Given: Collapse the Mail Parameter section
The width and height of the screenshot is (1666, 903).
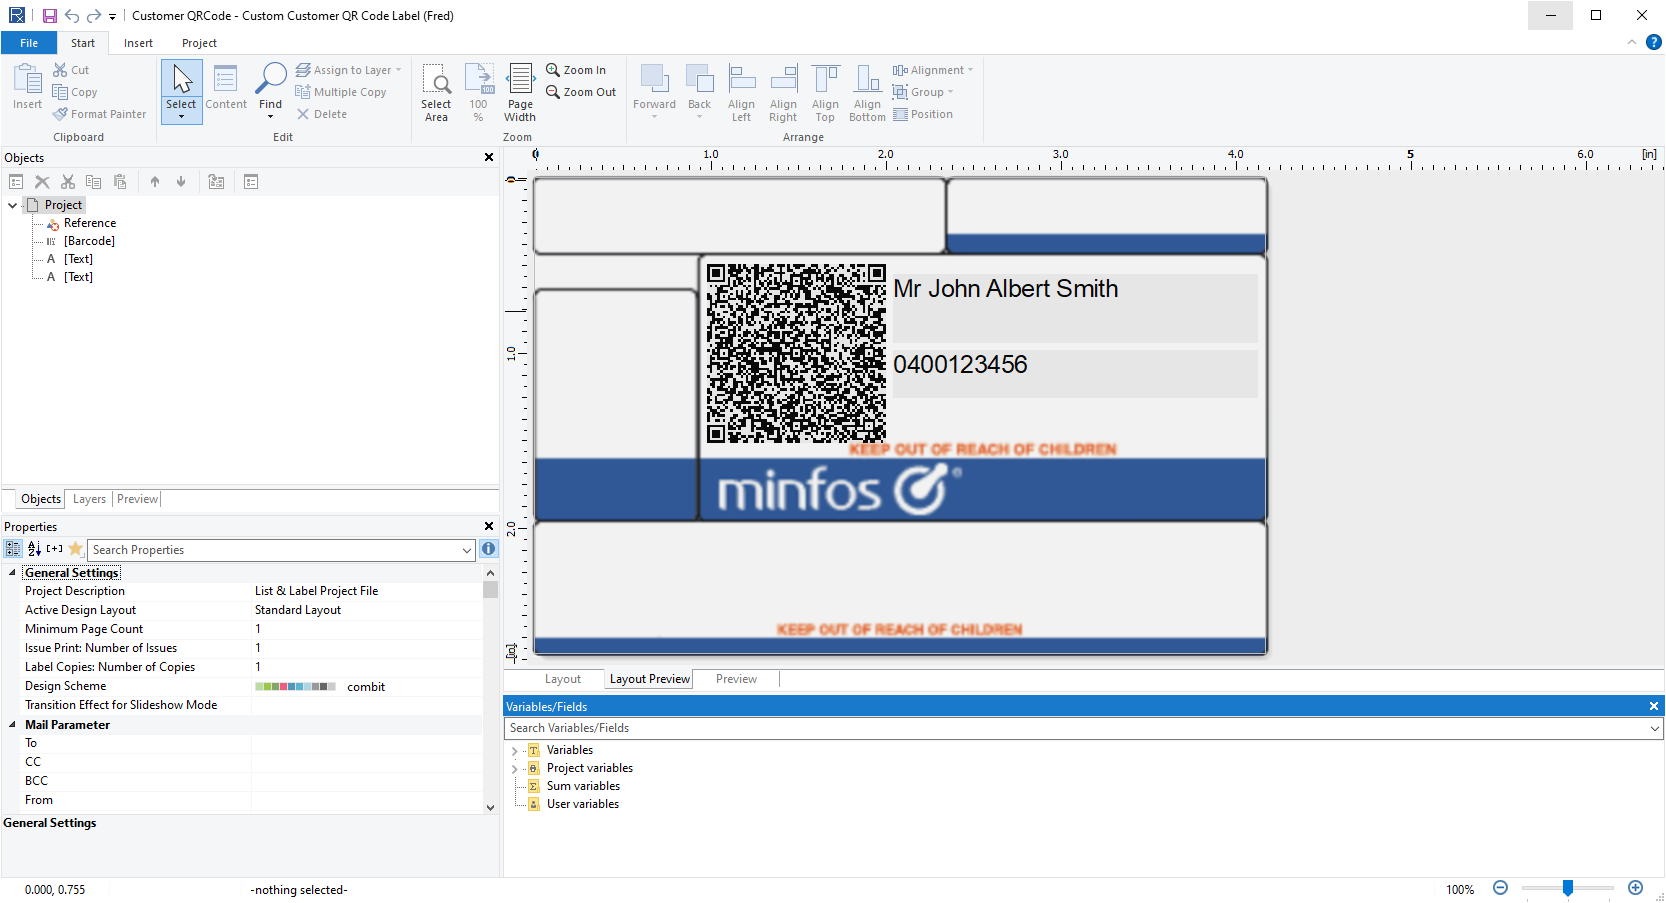Looking at the screenshot, I should pyautogui.click(x=12, y=725).
